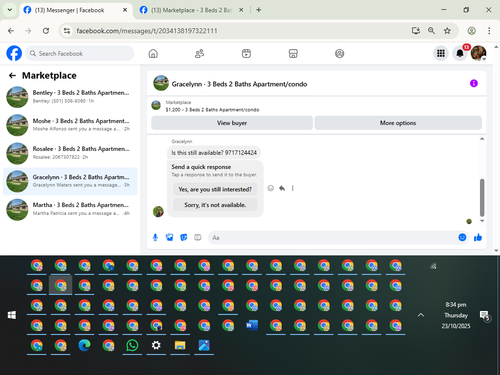Open the account profile picture menu
This screenshot has width=500, height=375.
click(478, 53)
